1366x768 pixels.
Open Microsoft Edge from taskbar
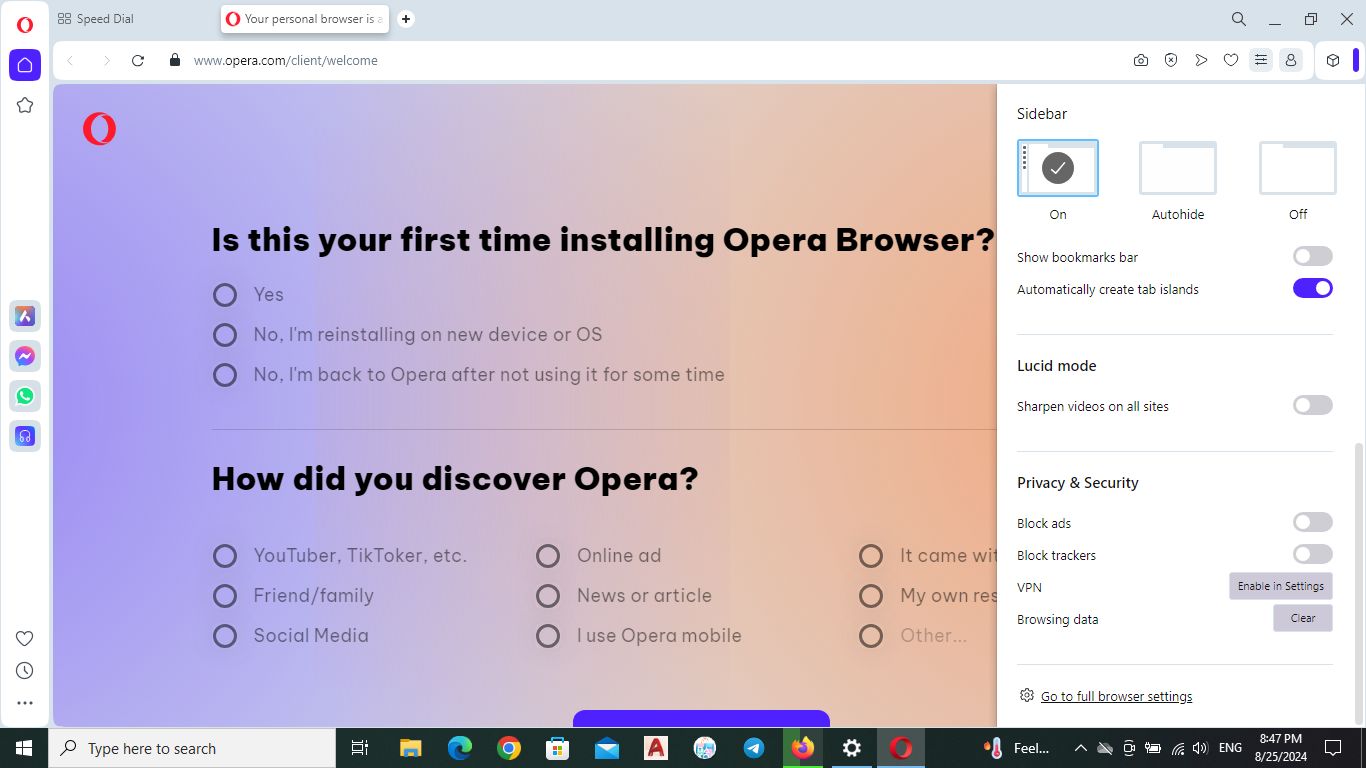tap(460, 748)
